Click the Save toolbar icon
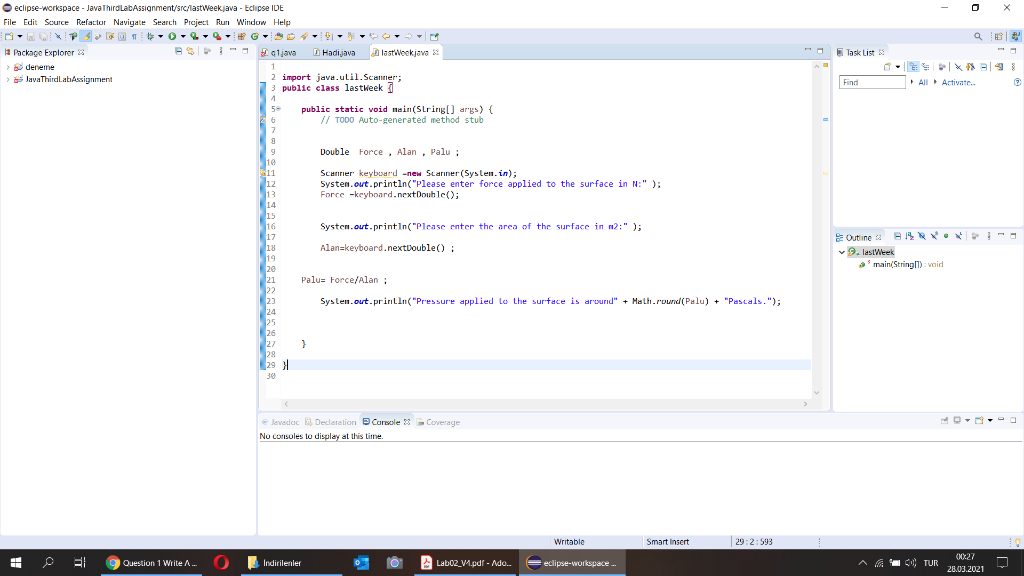Screen dimensions: 1024x576 point(31,37)
